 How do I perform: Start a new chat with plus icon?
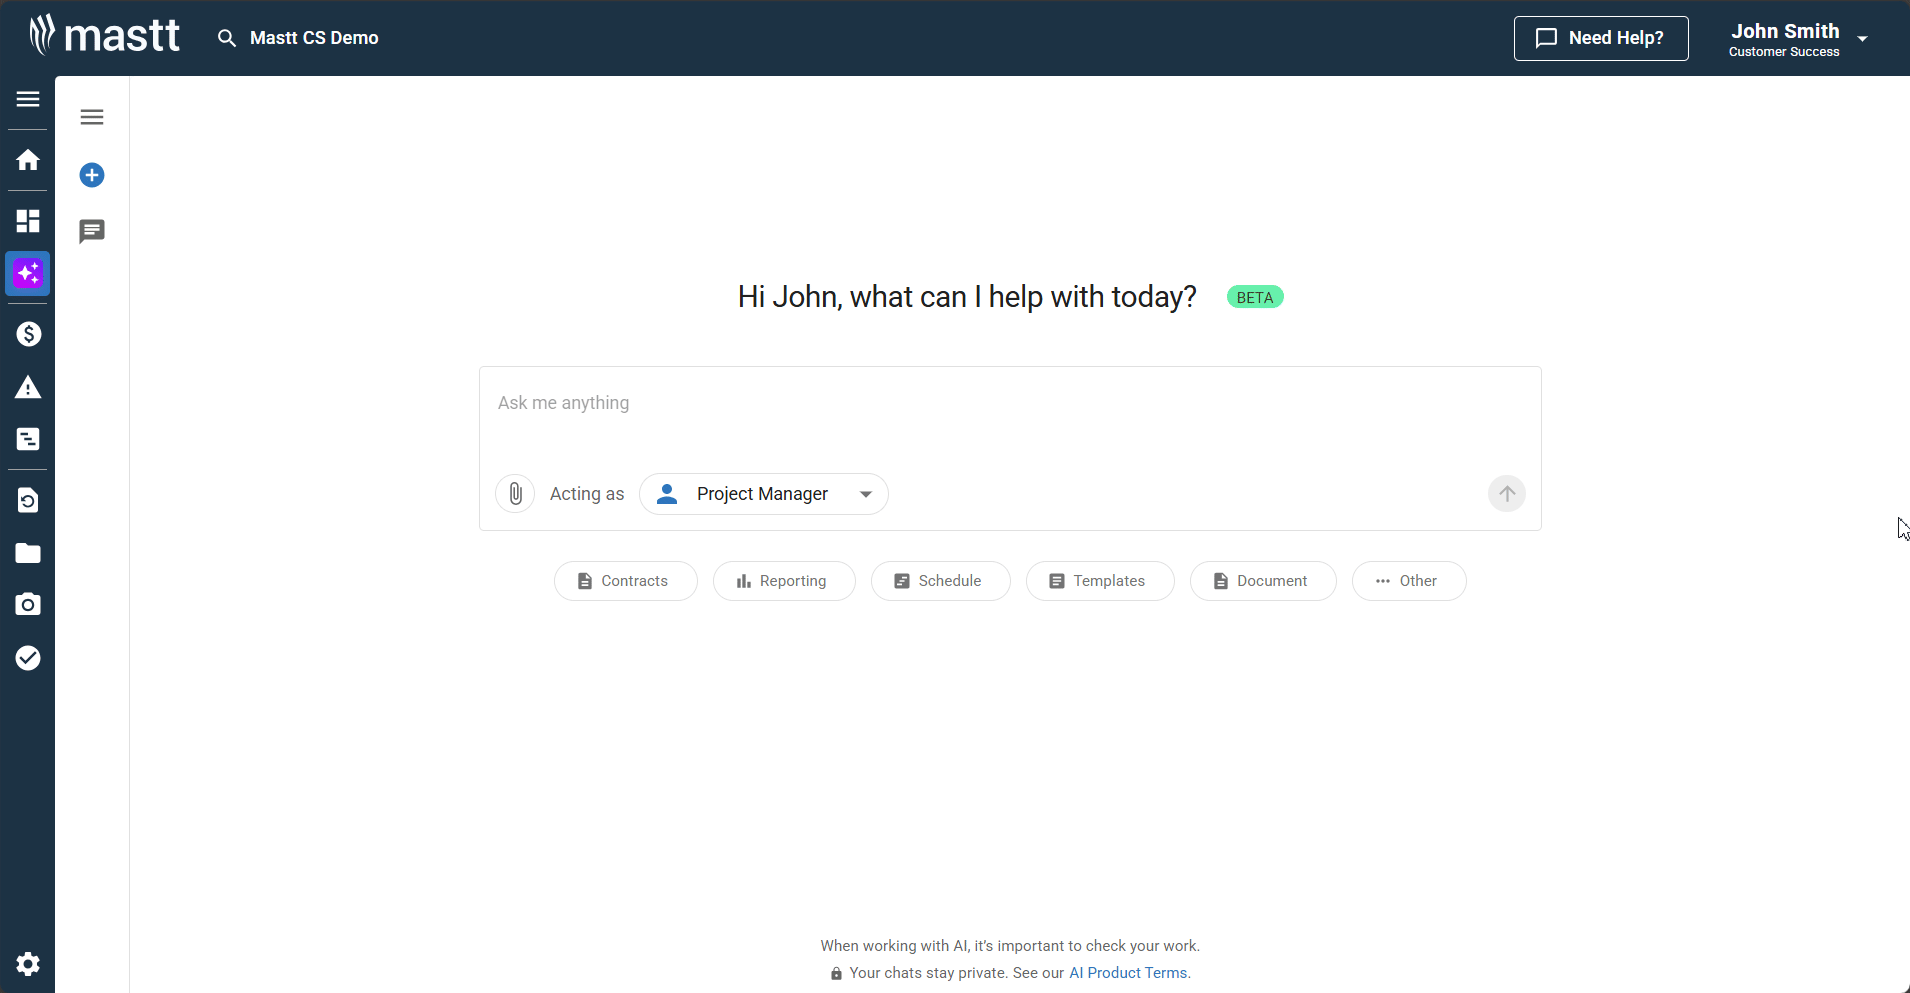92,176
